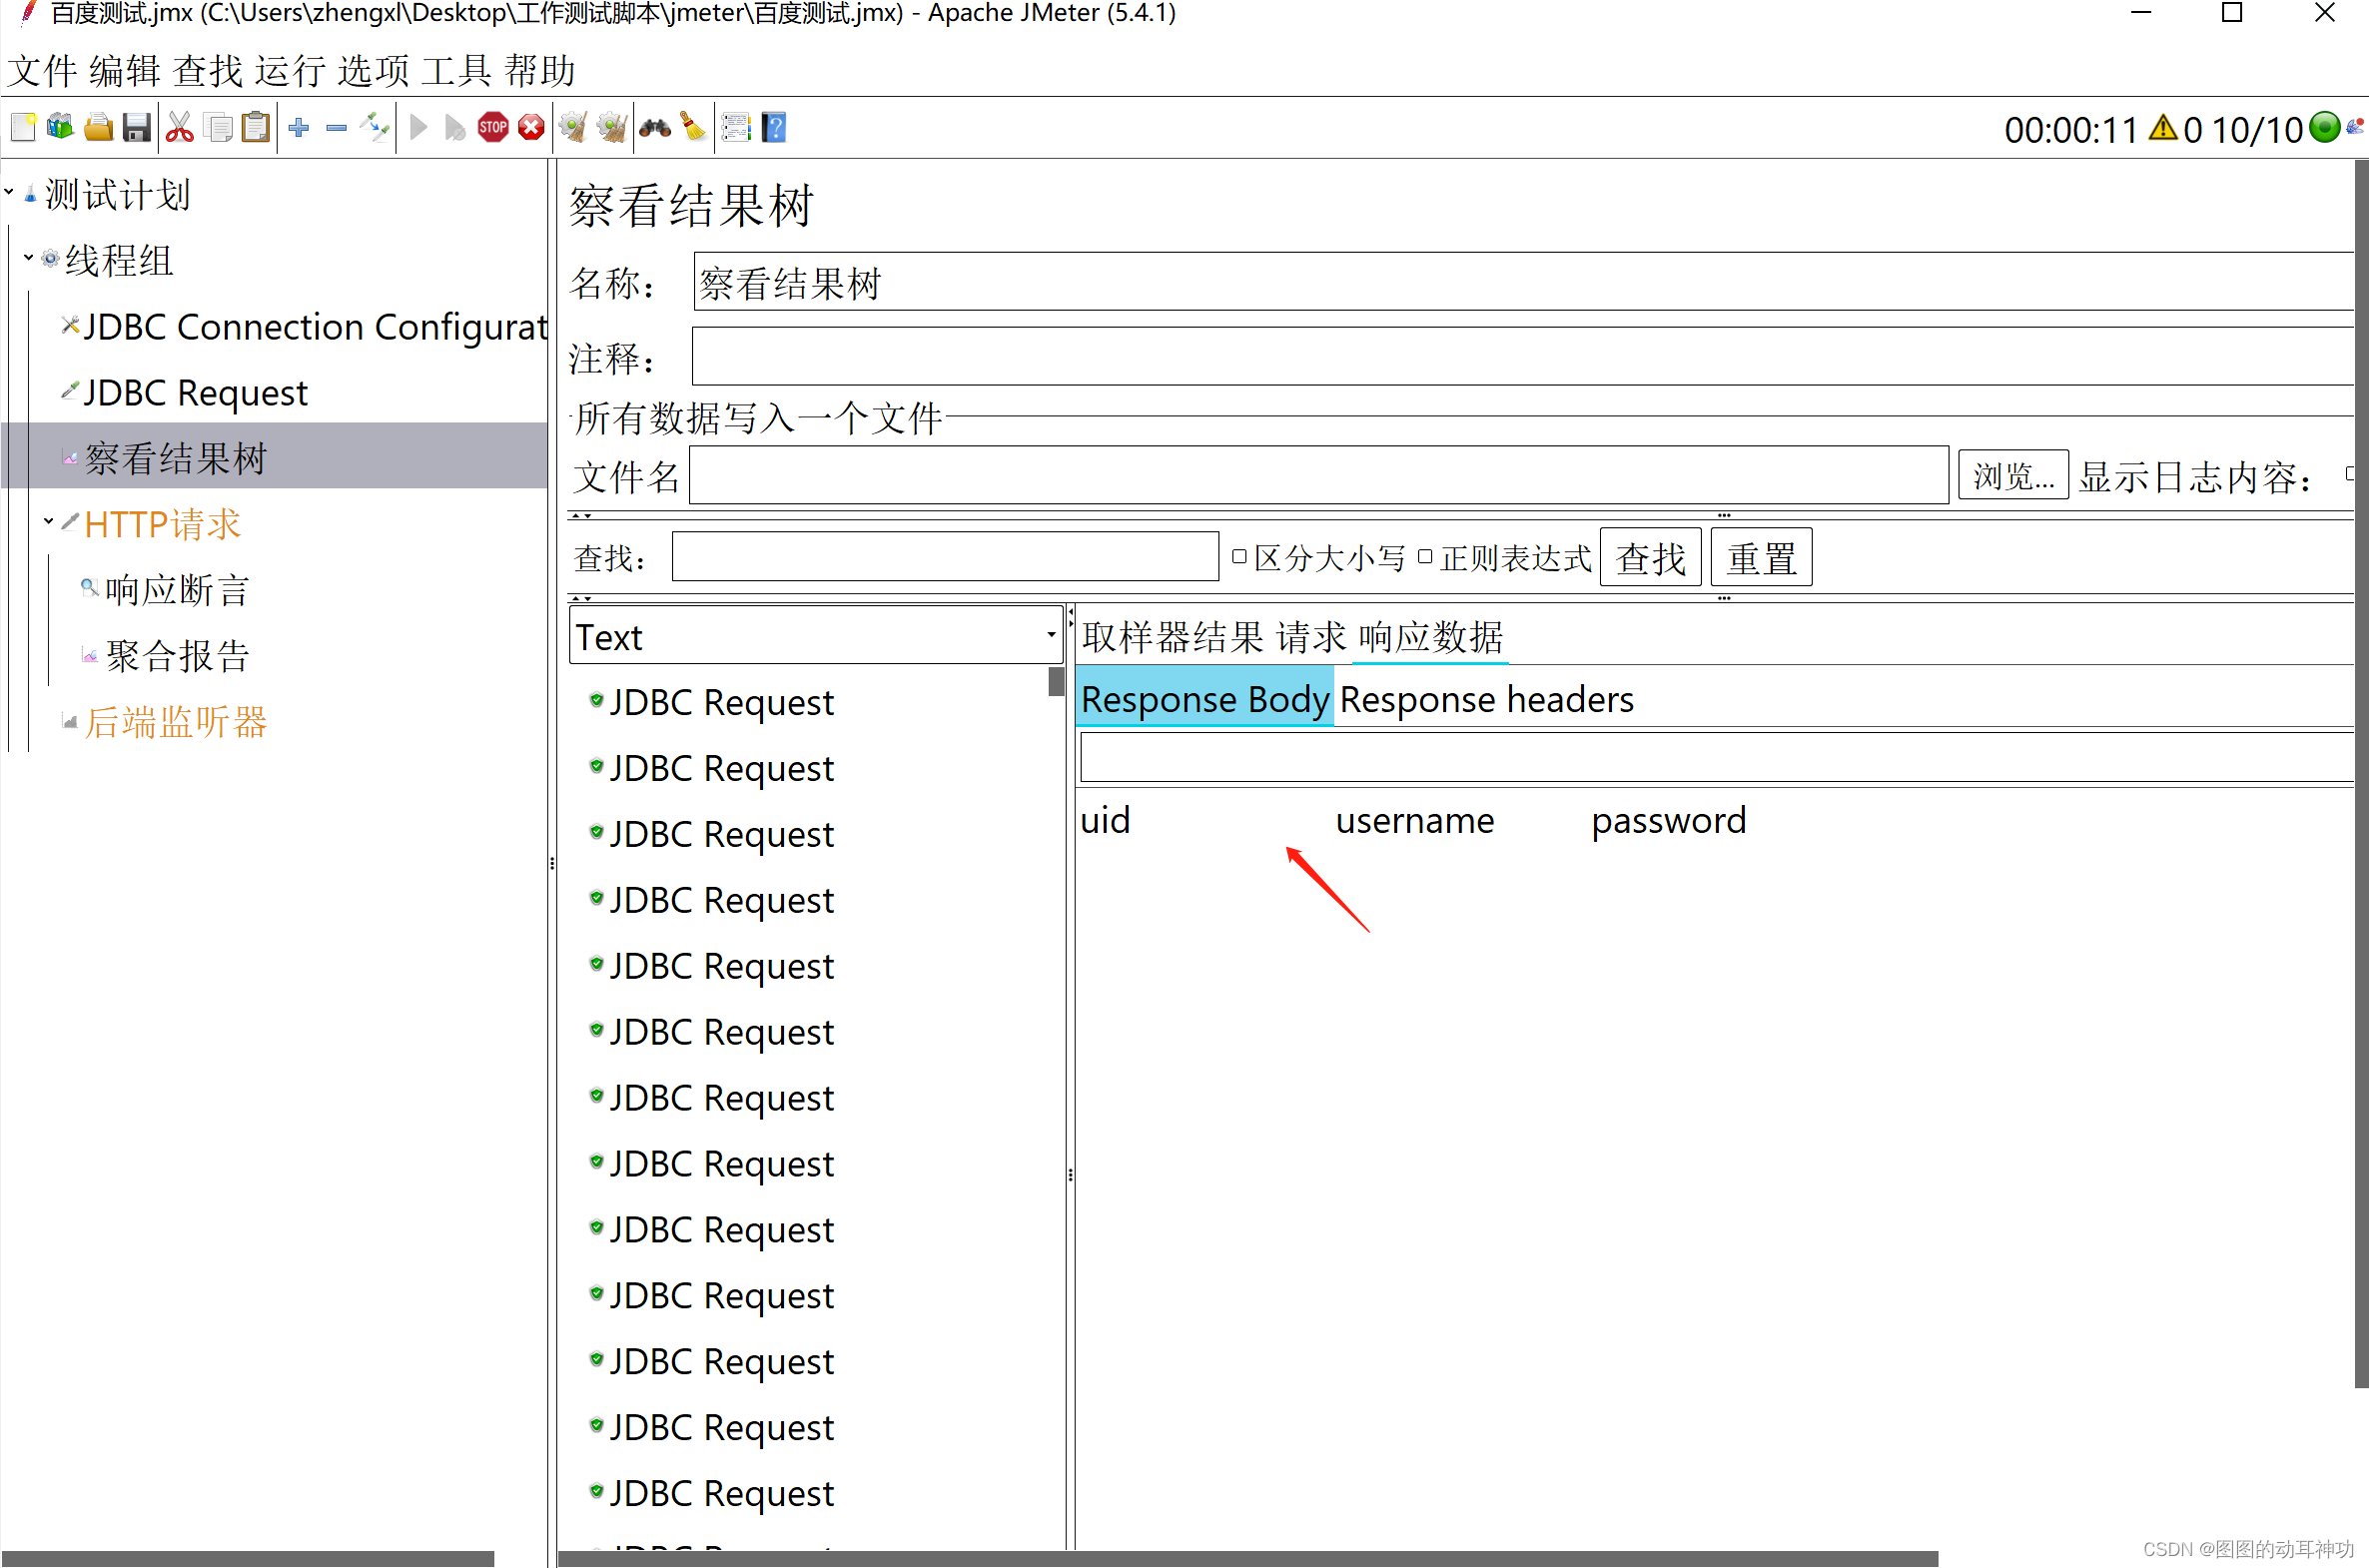This screenshot has width=2369, height=1568.
Task: Click the red STOP toolbar icon
Action: click(x=493, y=127)
